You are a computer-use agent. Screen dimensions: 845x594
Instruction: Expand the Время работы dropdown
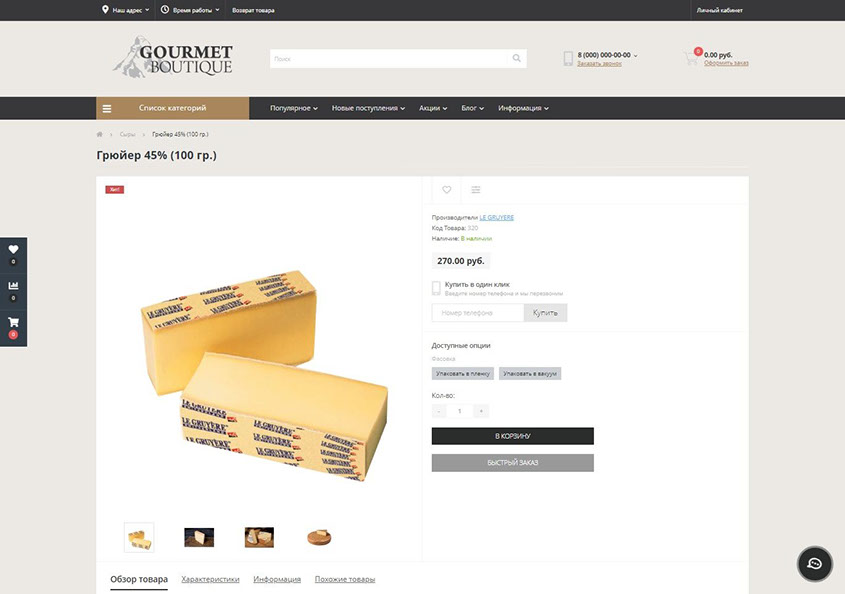pyautogui.click(x=190, y=10)
